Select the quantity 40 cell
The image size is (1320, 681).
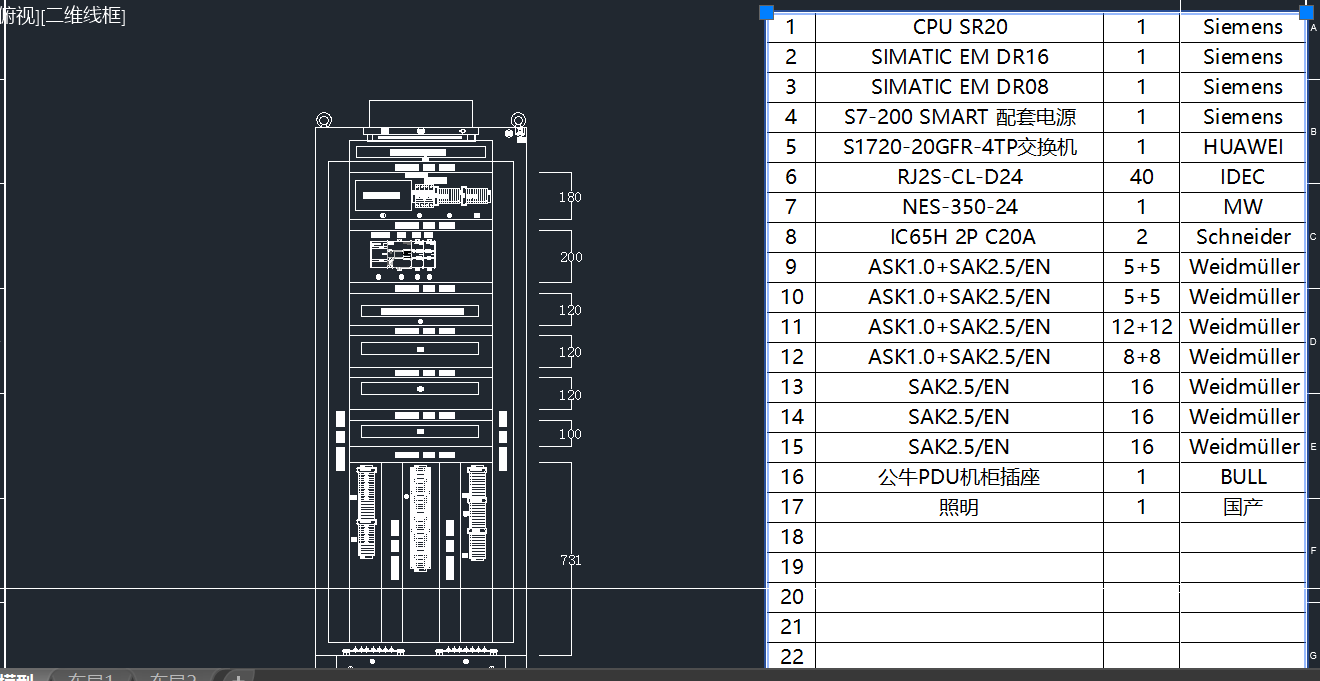pos(1142,177)
